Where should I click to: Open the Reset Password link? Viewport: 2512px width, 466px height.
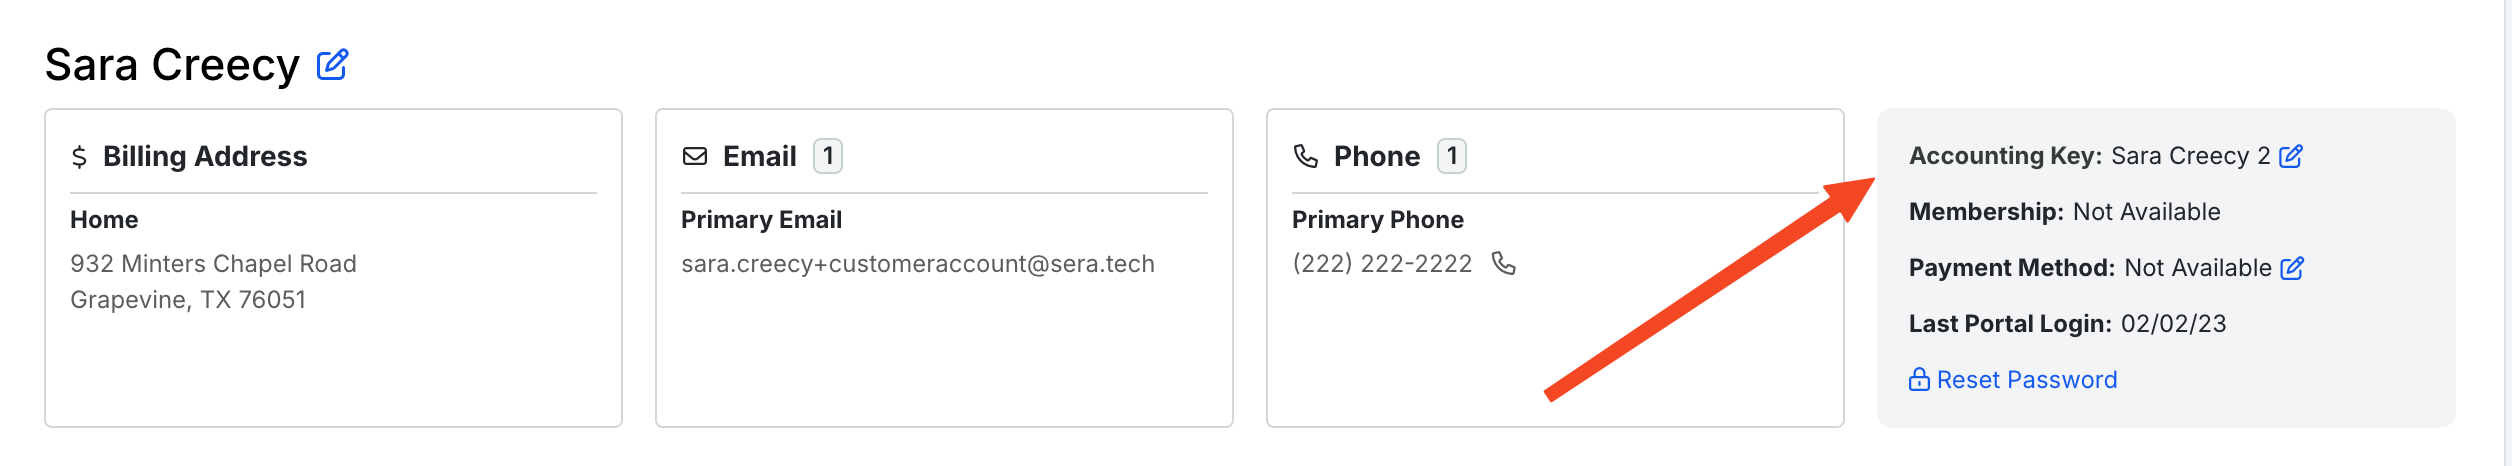point(2027,380)
